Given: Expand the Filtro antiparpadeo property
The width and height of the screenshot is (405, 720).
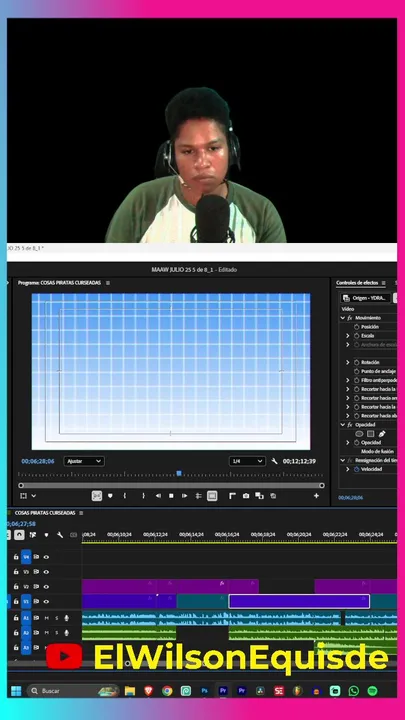Looking at the screenshot, I should (348, 380).
